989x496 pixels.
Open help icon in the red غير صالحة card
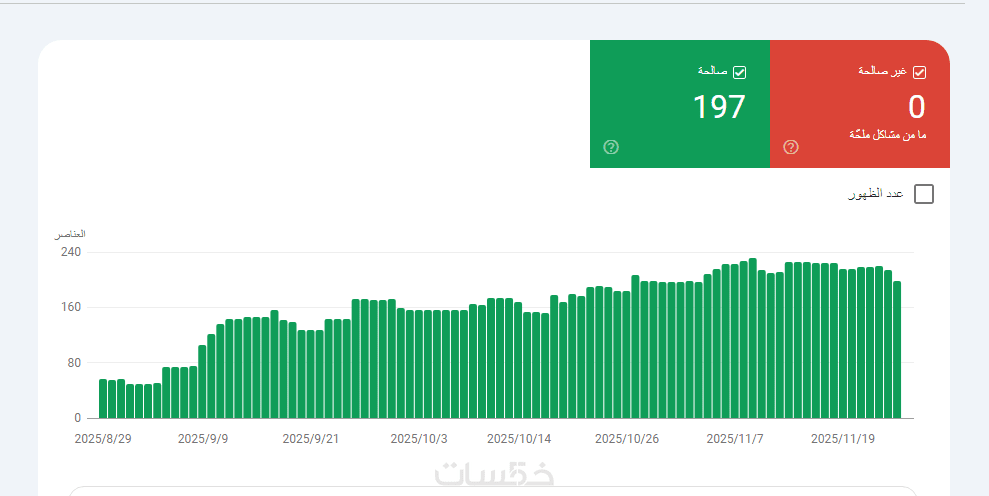click(791, 147)
